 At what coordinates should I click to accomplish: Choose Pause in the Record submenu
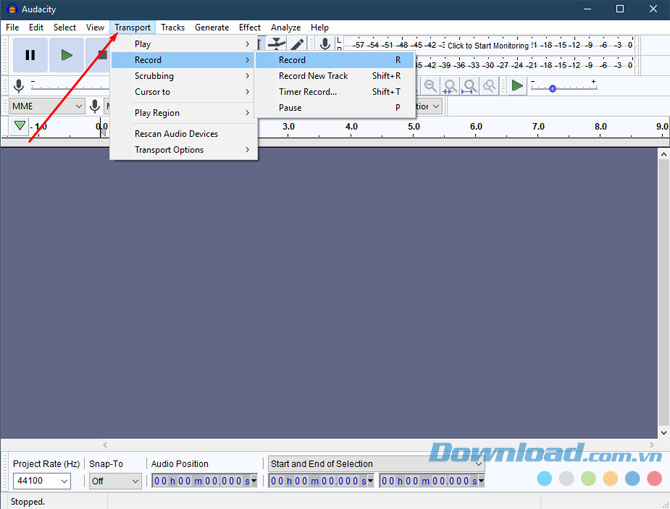(x=335, y=108)
